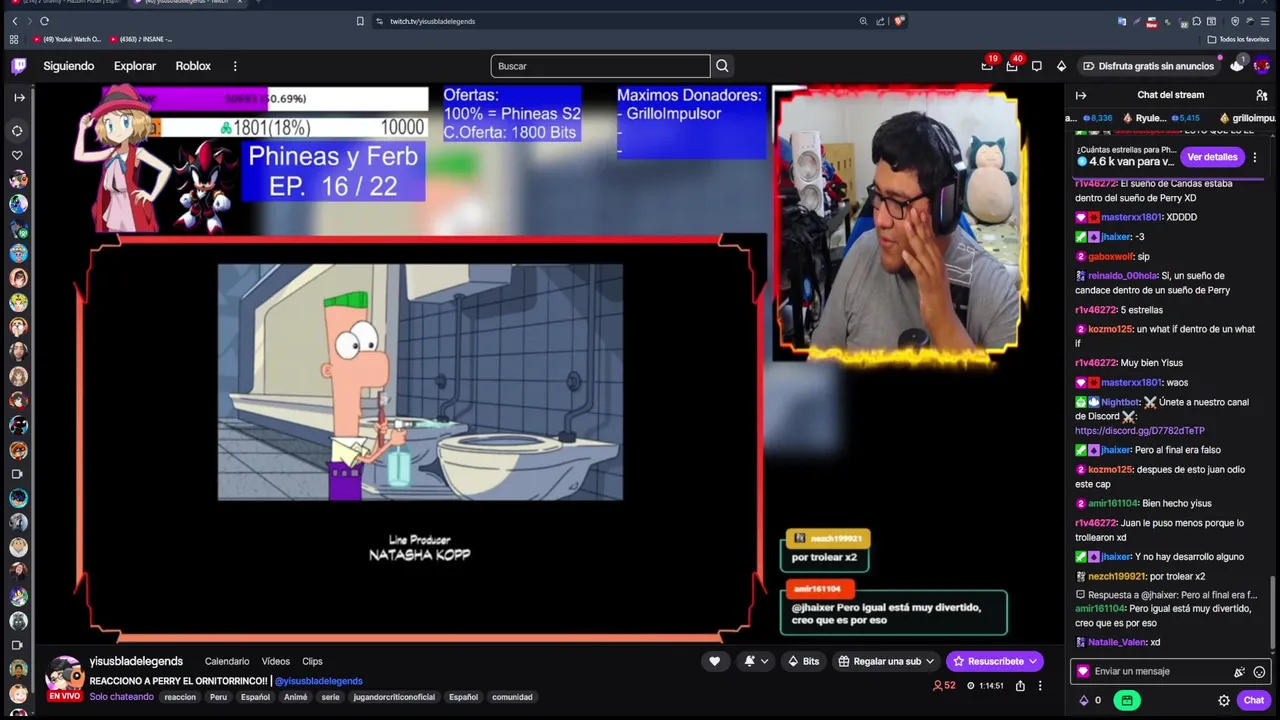
Task: Open the Resuscríbete dropdown button
Action: [x=995, y=661]
